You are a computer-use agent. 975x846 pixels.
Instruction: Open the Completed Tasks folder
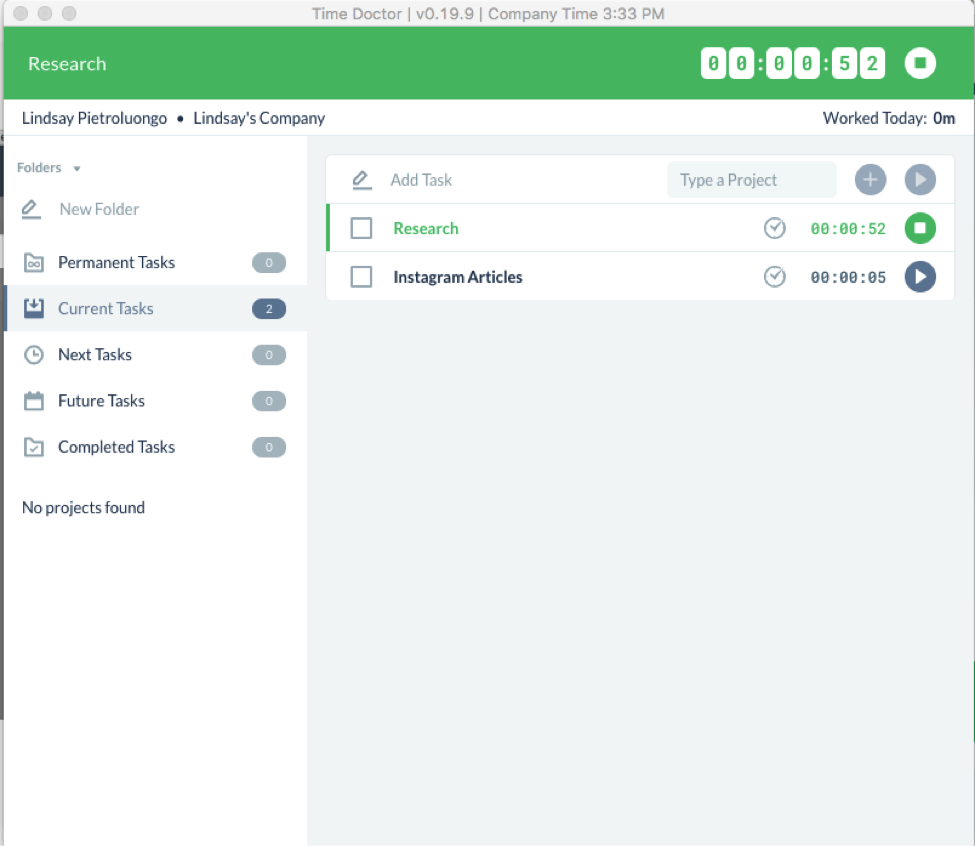point(155,447)
